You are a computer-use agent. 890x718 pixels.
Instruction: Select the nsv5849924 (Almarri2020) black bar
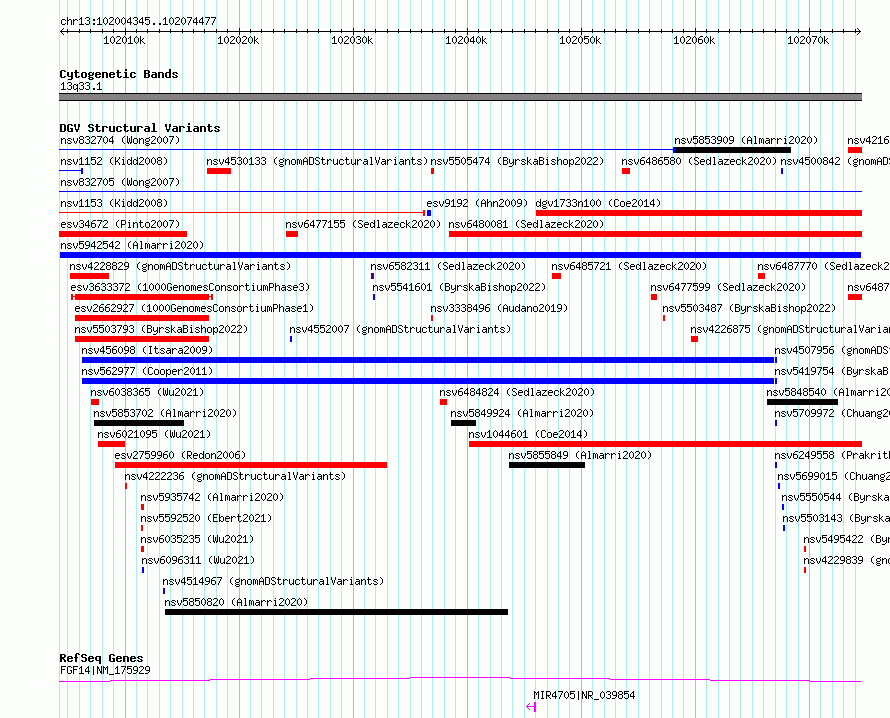[463, 423]
